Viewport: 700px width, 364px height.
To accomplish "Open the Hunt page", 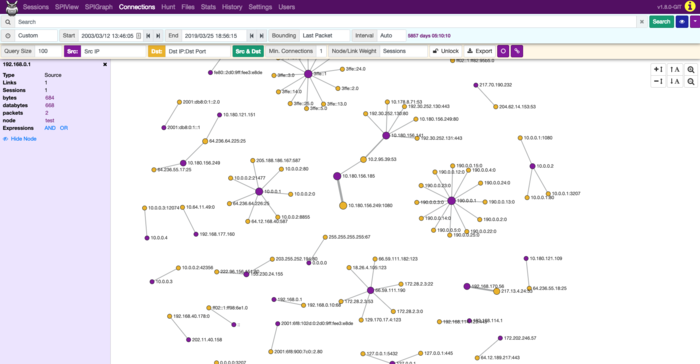I will pos(168,7).
